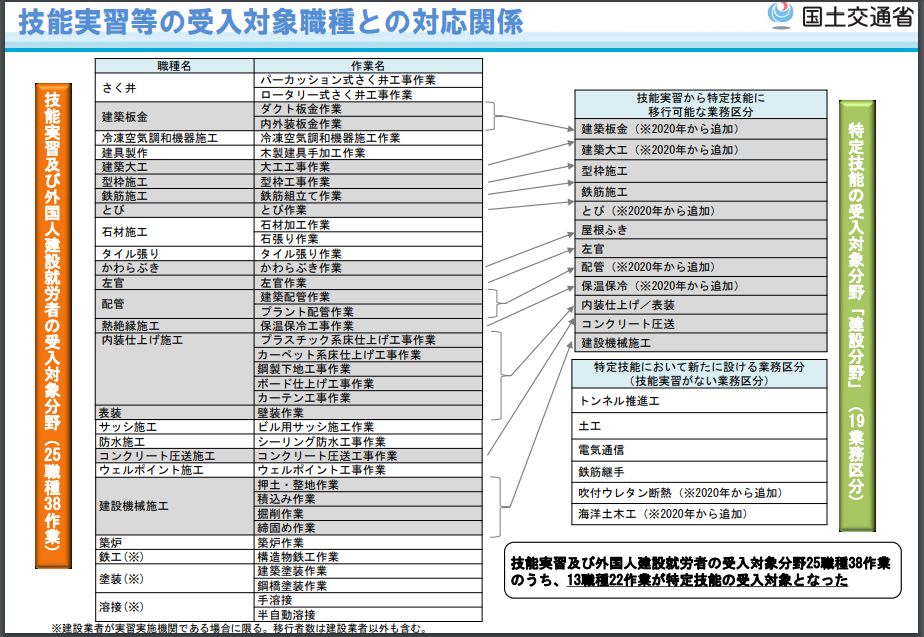Select the 内装仕上げ施工 job type cell

pyautogui.click(x=174, y=369)
